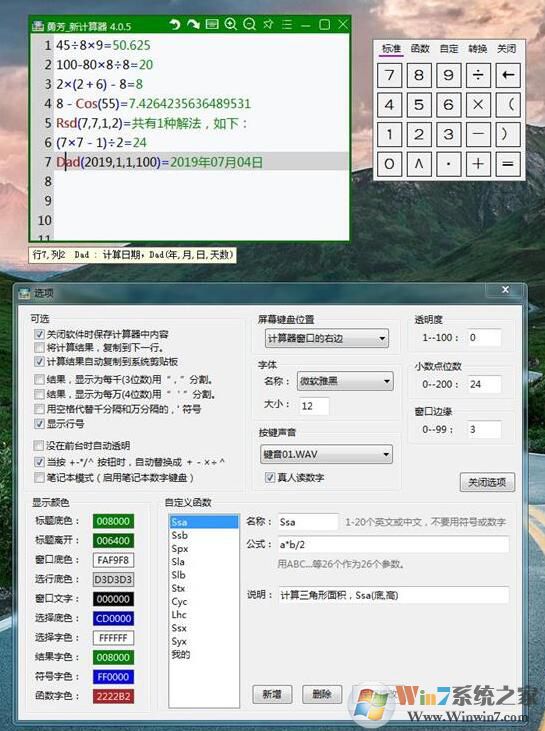Viewport: 545px width, 731px height.
Task: Click the 删除 button
Action: [x=322, y=694]
